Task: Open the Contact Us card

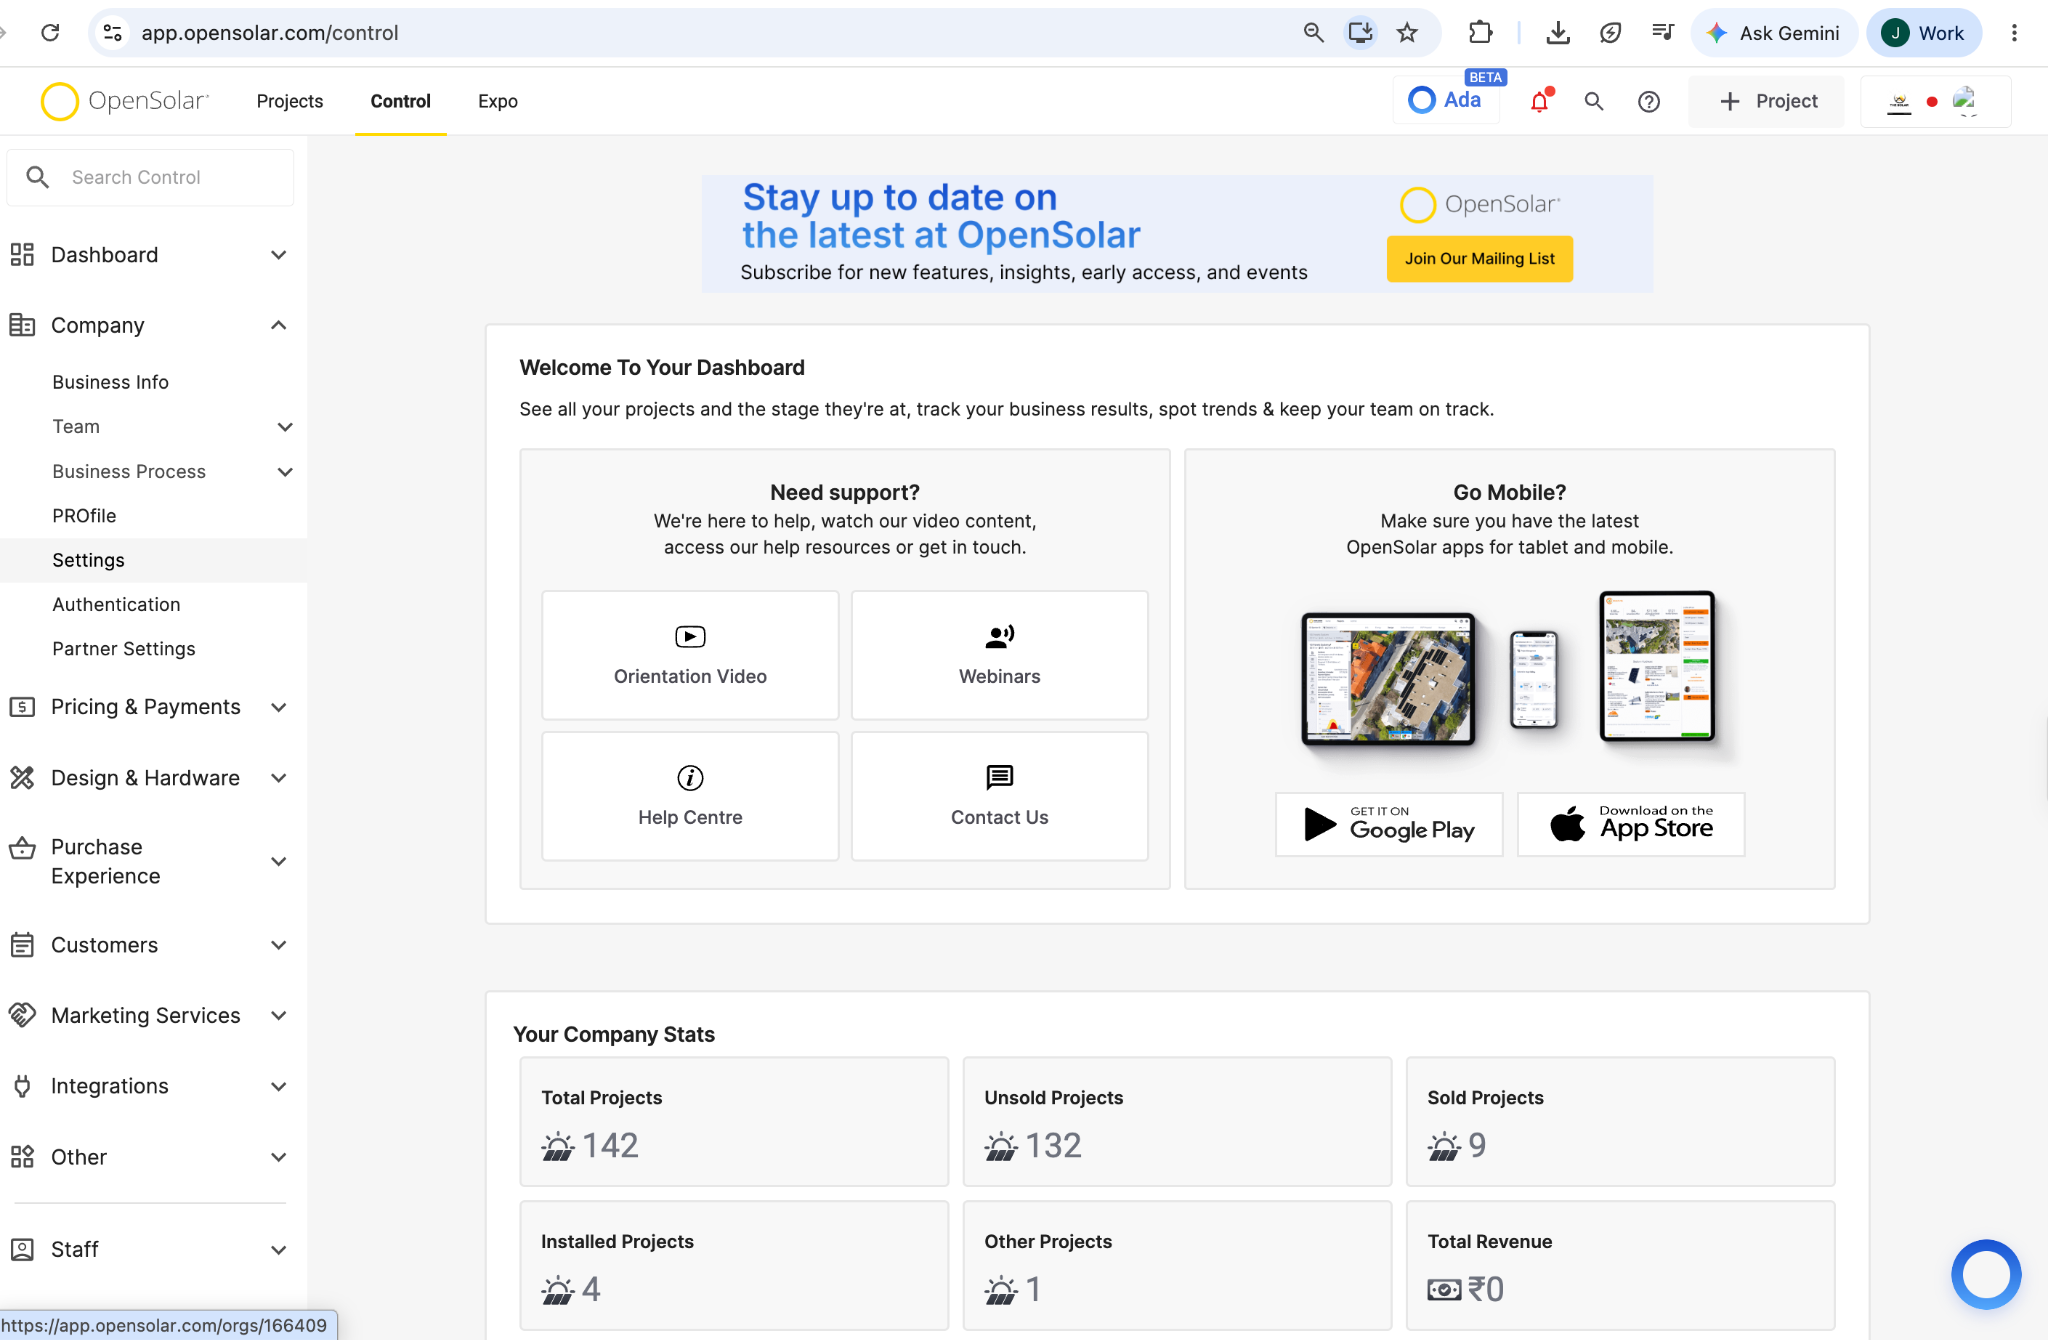Action: [x=1000, y=796]
